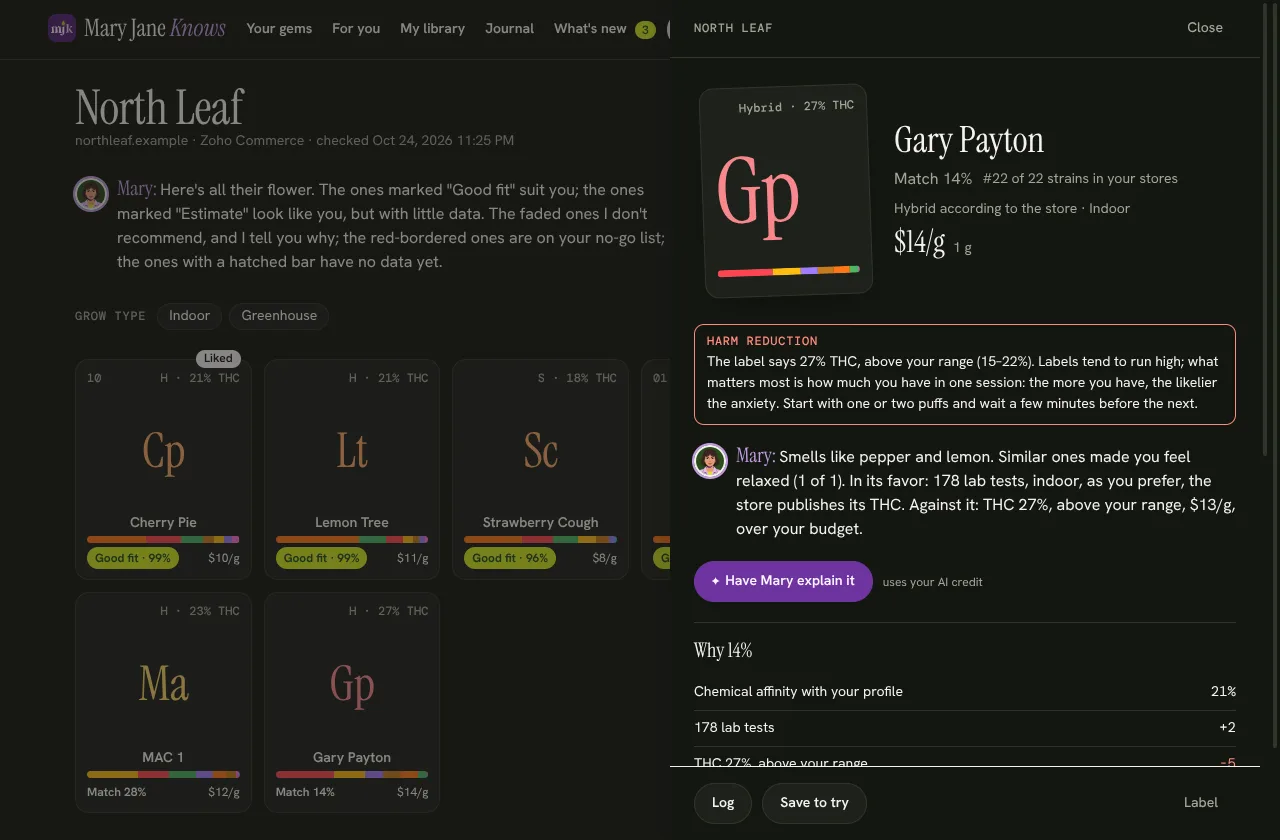Close the North Leaf strain panel
The width and height of the screenshot is (1280, 840).
pyautogui.click(x=1205, y=28)
